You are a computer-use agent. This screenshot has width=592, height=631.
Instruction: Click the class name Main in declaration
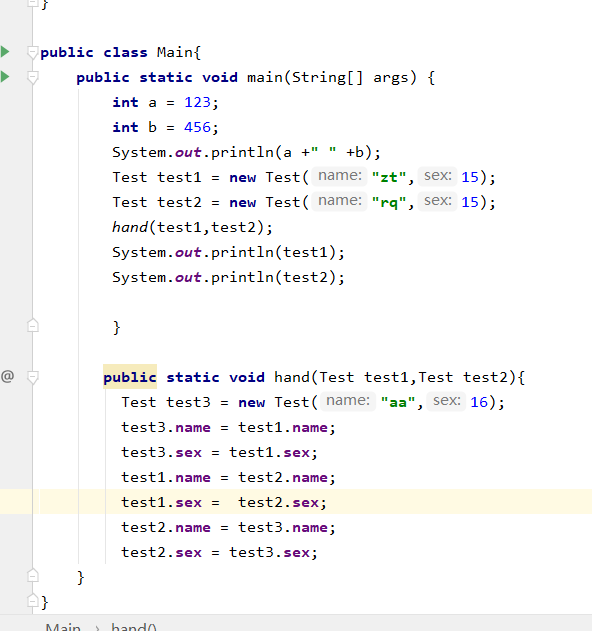[175, 52]
